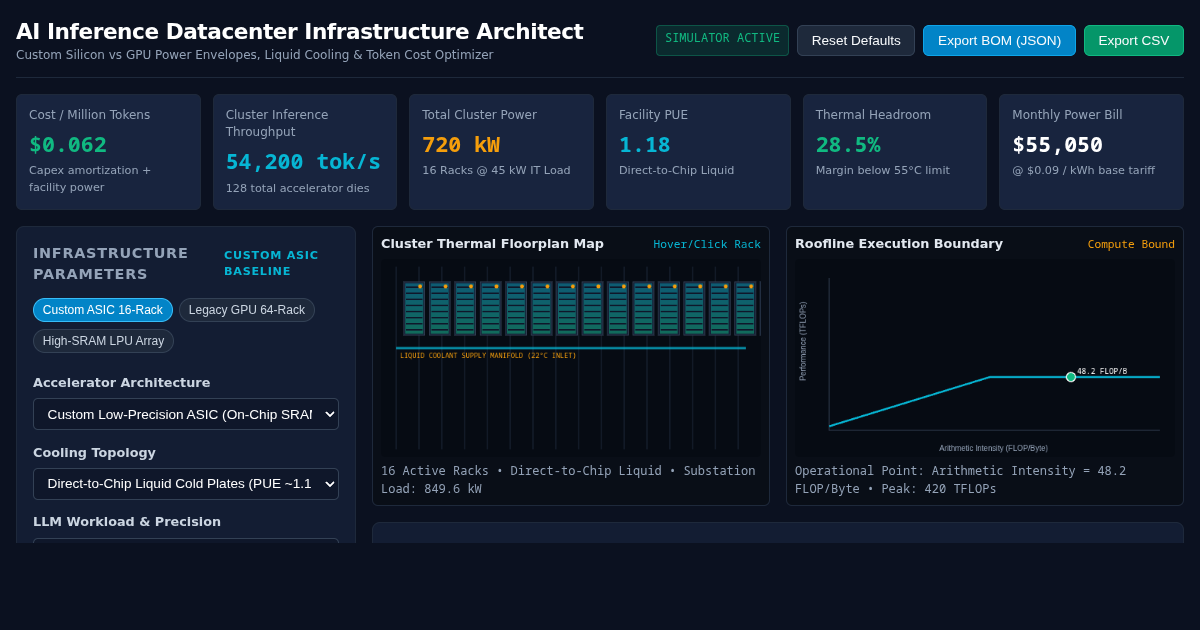Click the 28.5% thermal headroom value
Viewport: 1200px width, 630px height.
[848, 145]
